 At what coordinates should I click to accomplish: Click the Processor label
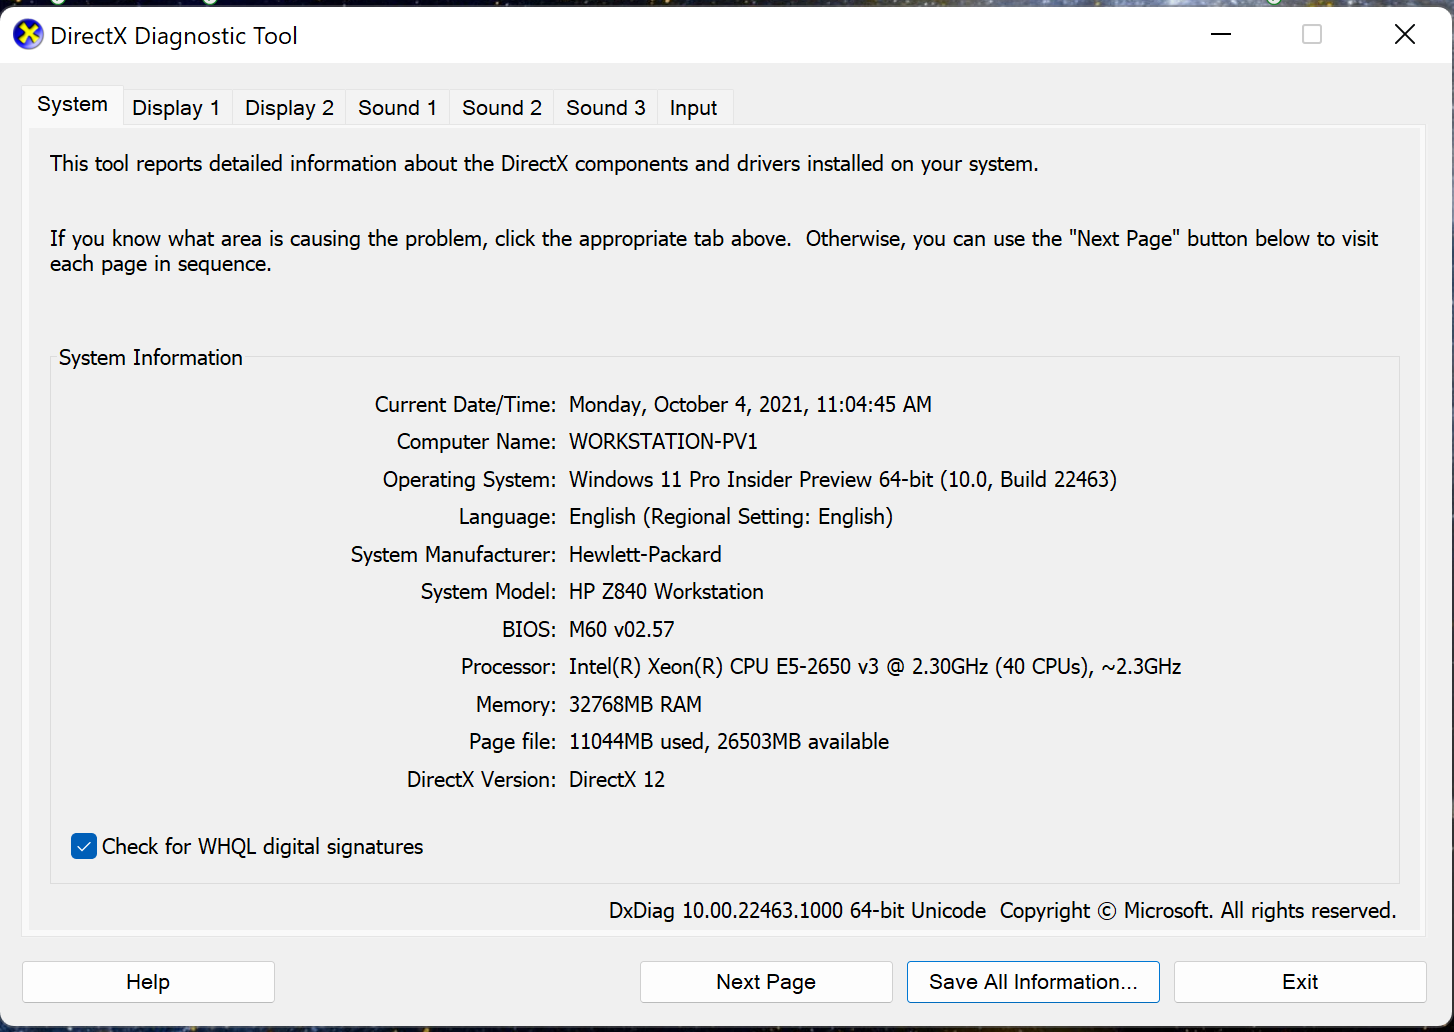[508, 667]
